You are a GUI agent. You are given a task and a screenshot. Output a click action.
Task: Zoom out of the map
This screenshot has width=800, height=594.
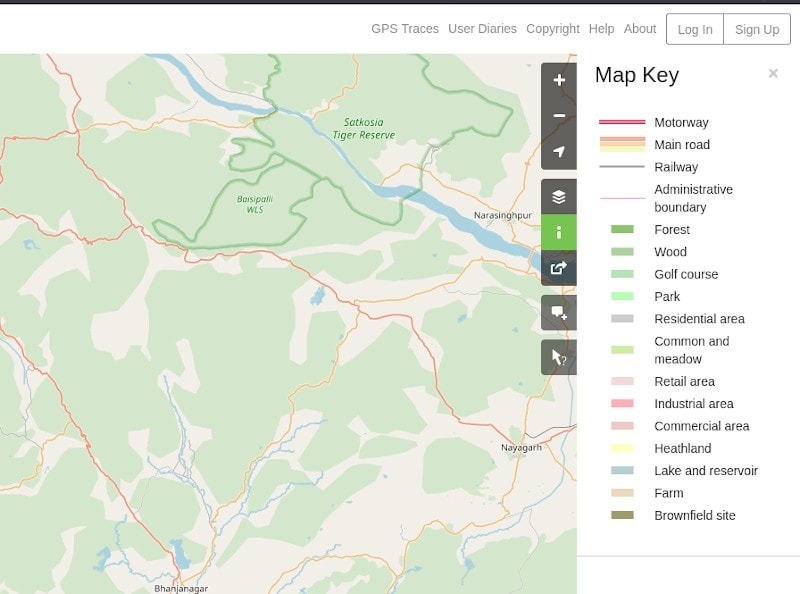559,116
